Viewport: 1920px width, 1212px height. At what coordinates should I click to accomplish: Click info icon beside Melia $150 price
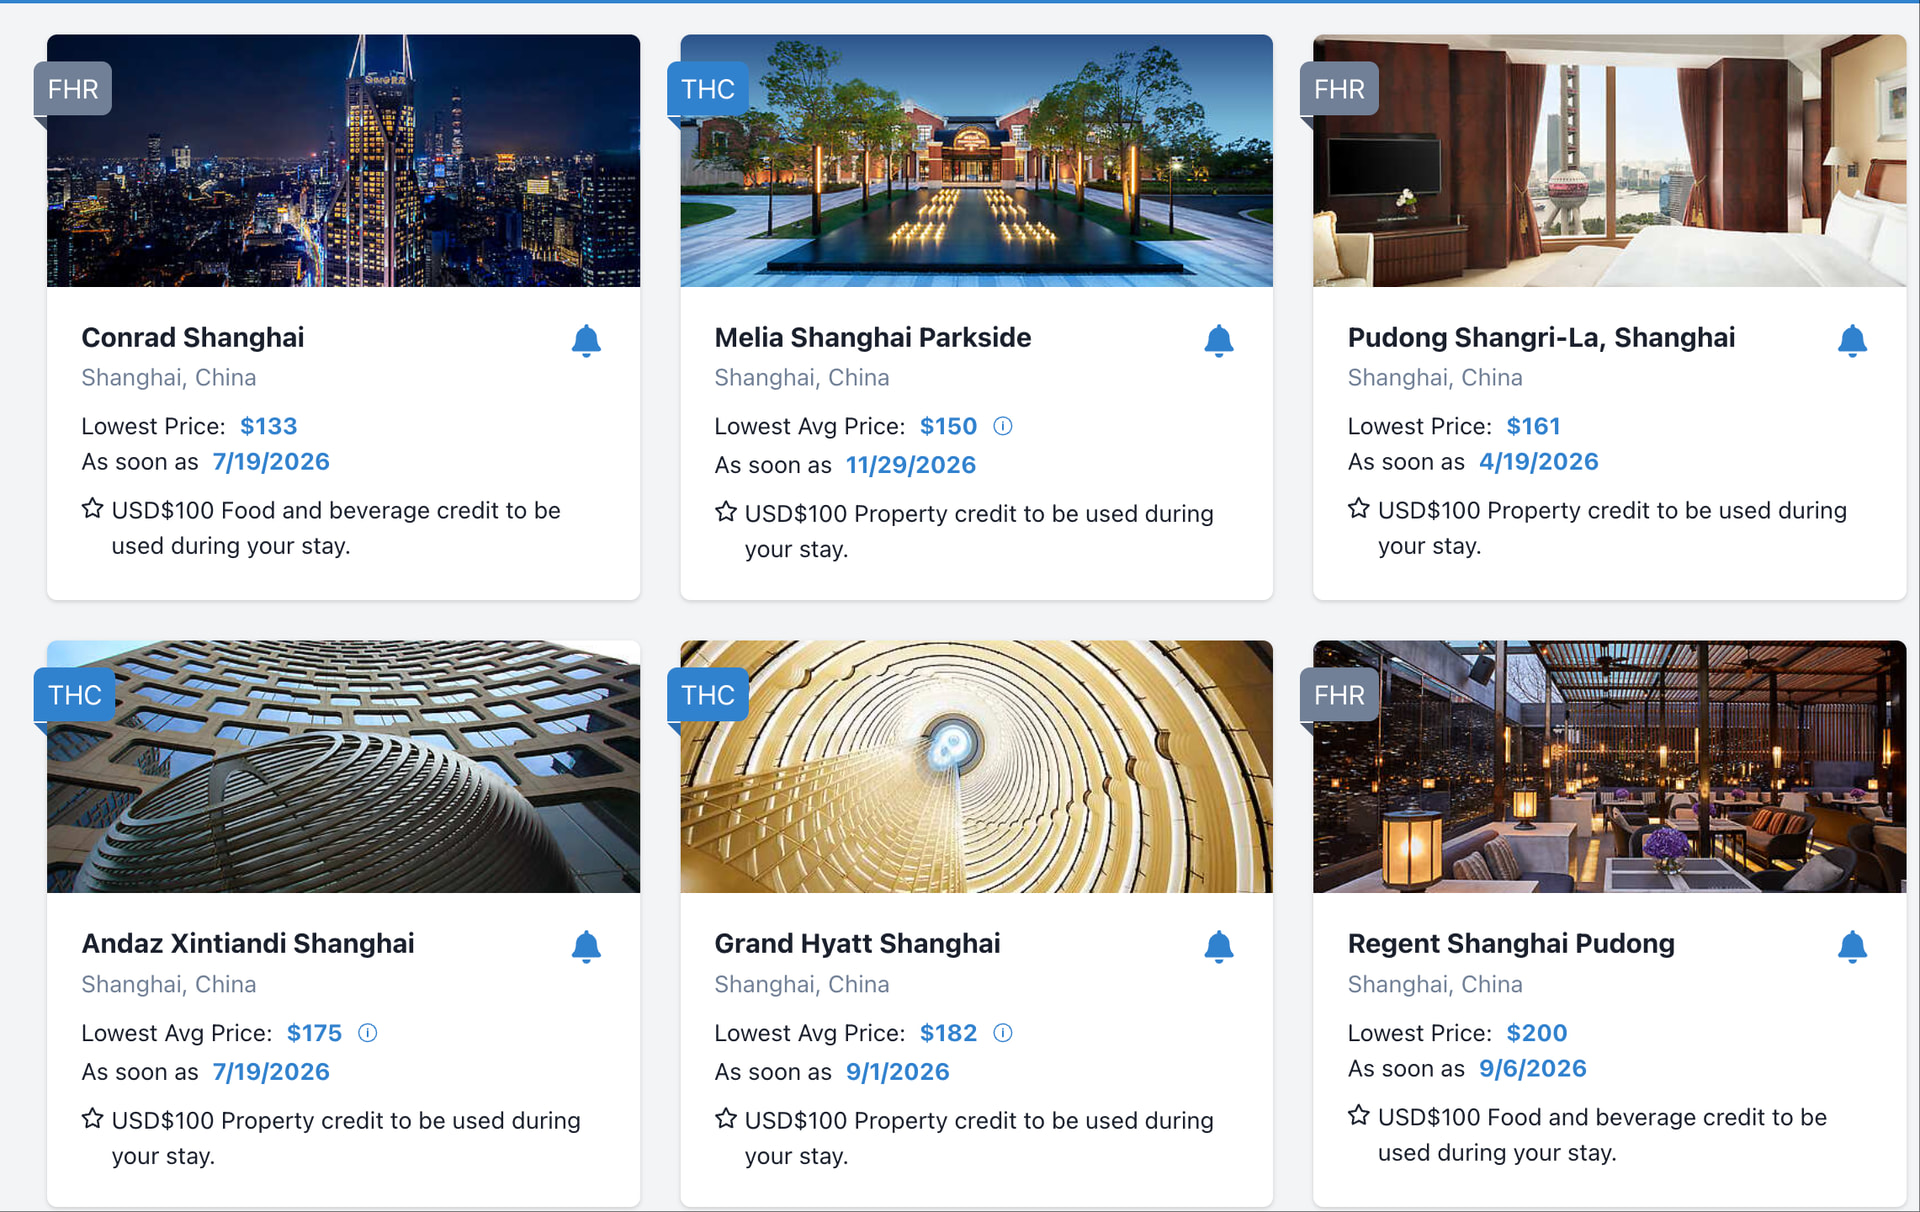point(1003,426)
